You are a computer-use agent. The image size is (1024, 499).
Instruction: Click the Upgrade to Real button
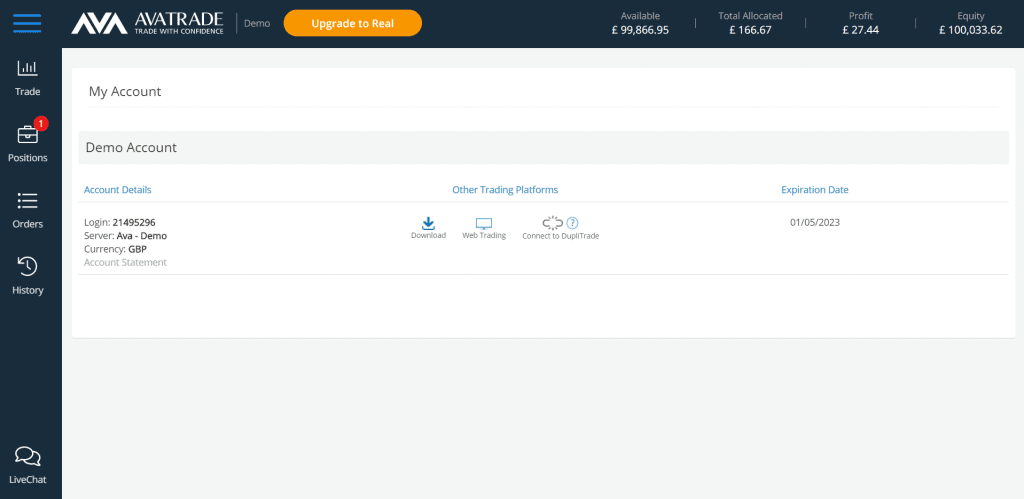click(353, 24)
